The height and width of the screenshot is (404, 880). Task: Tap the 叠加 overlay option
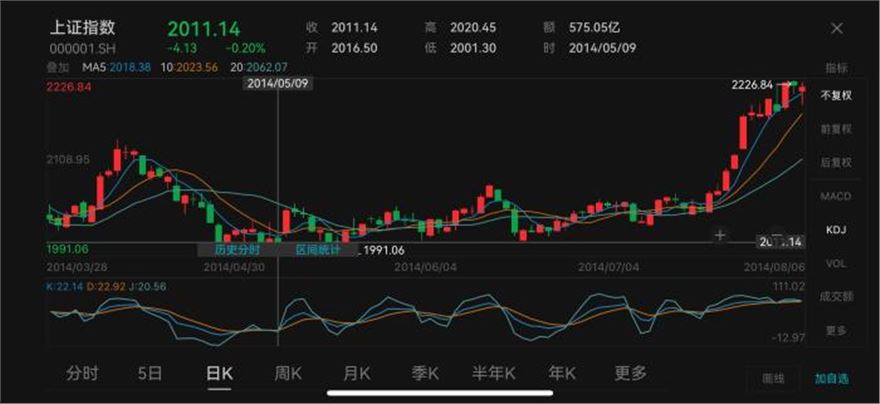tap(58, 68)
